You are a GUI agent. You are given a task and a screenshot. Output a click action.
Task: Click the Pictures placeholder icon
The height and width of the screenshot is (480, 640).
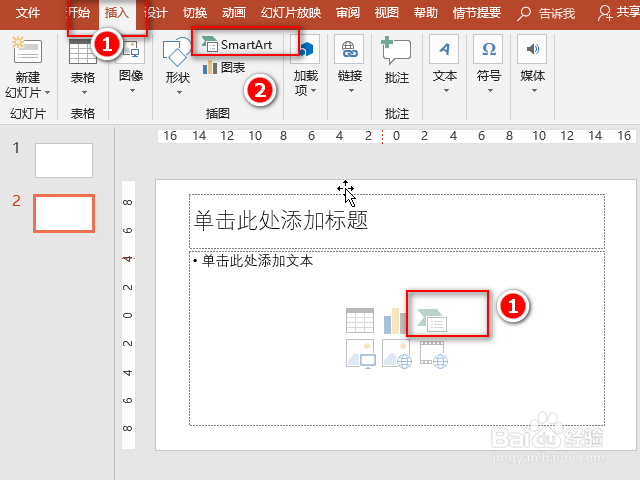pos(361,354)
